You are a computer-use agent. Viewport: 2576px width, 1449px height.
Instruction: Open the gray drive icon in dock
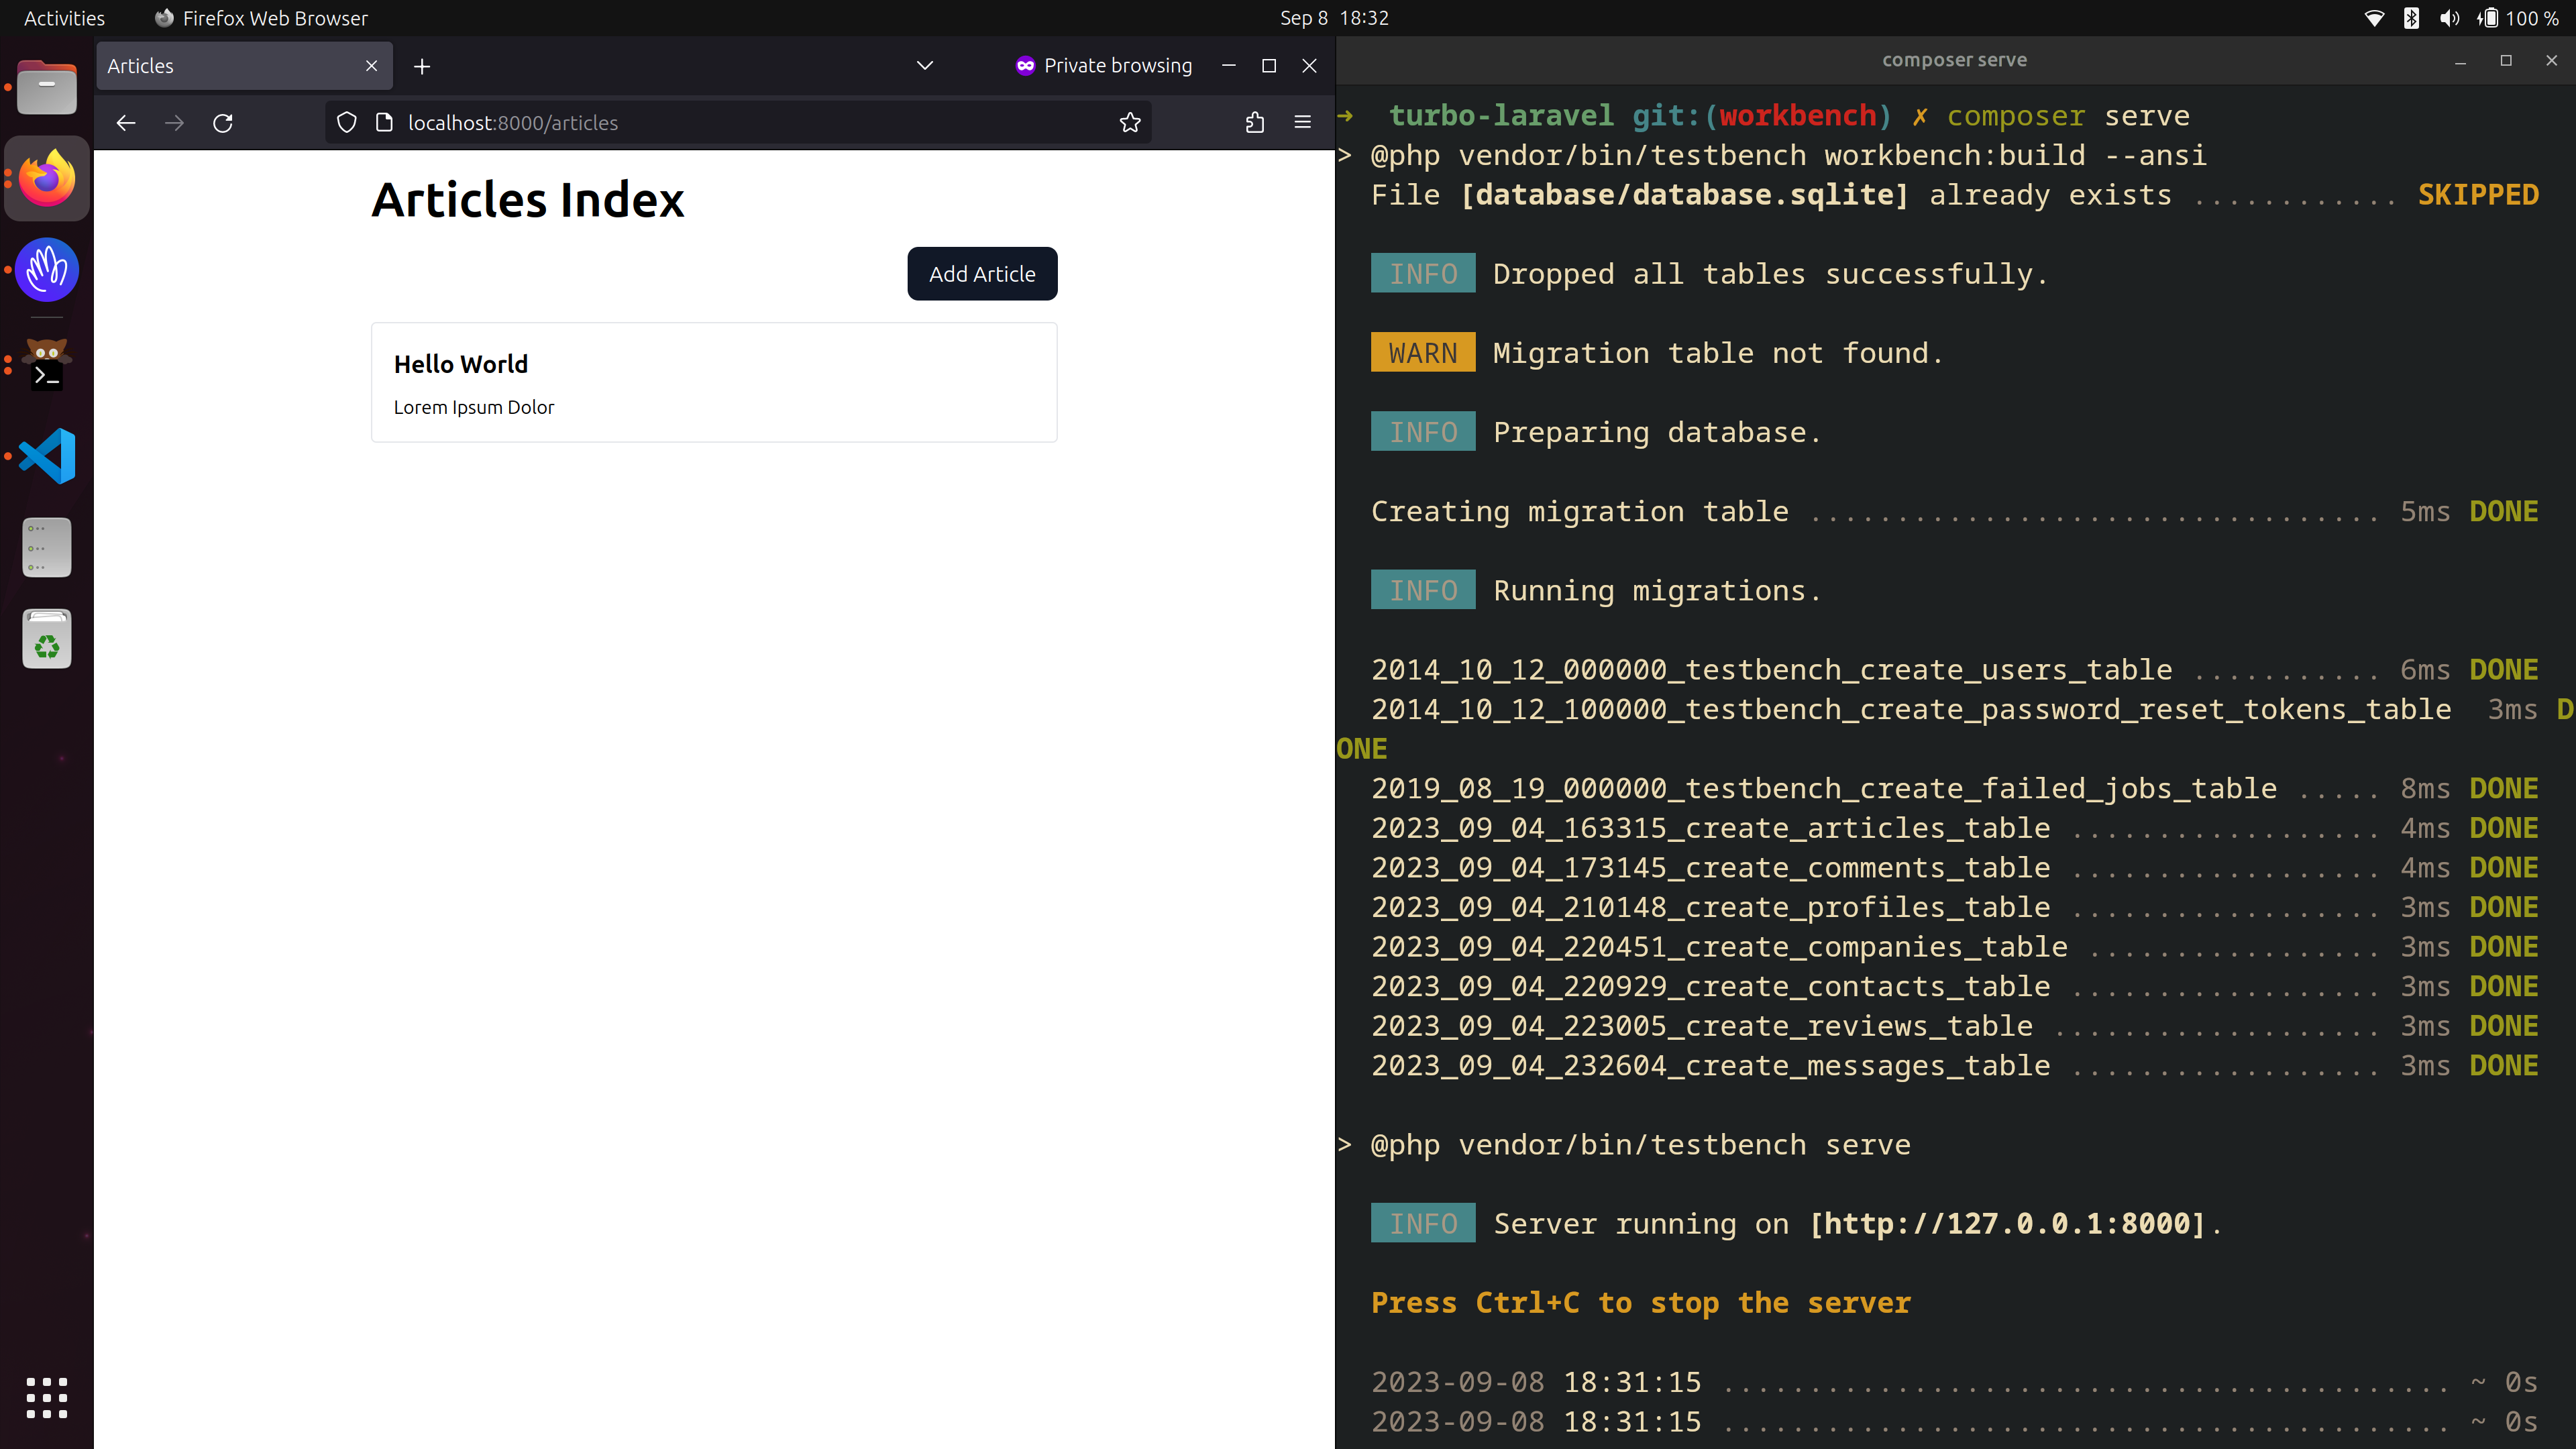[x=47, y=547]
